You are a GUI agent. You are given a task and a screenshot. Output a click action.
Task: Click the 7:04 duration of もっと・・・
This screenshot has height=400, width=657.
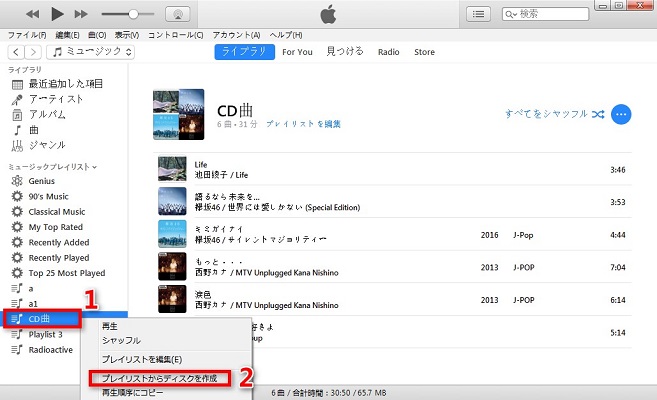[618, 268]
